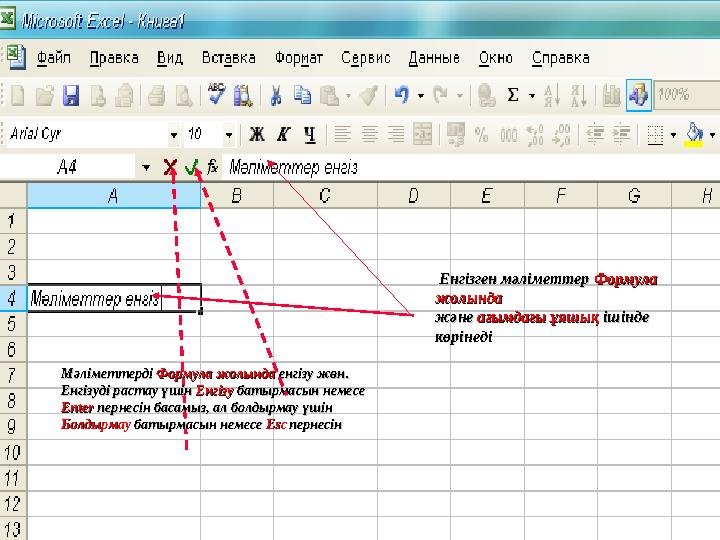Open the Arial Cyr font dropdown
Screen dimensions: 720x540
(x=174, y=135)
